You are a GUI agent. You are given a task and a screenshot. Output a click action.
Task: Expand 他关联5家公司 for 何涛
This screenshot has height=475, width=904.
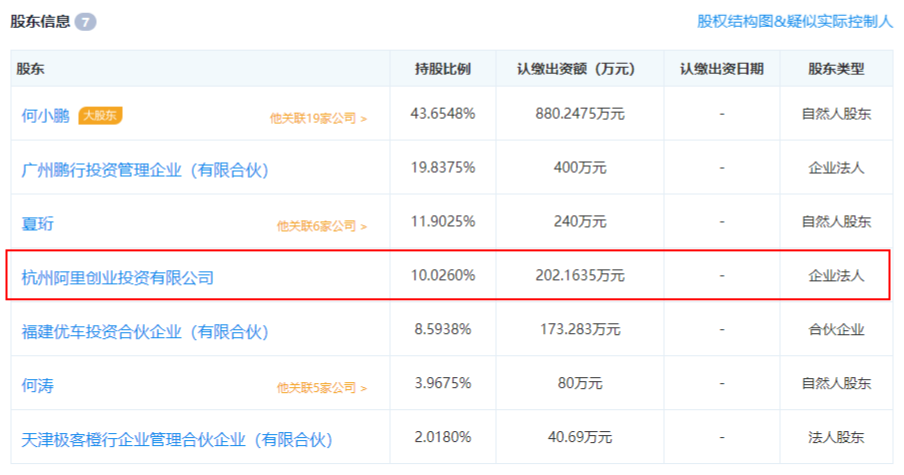322,387
